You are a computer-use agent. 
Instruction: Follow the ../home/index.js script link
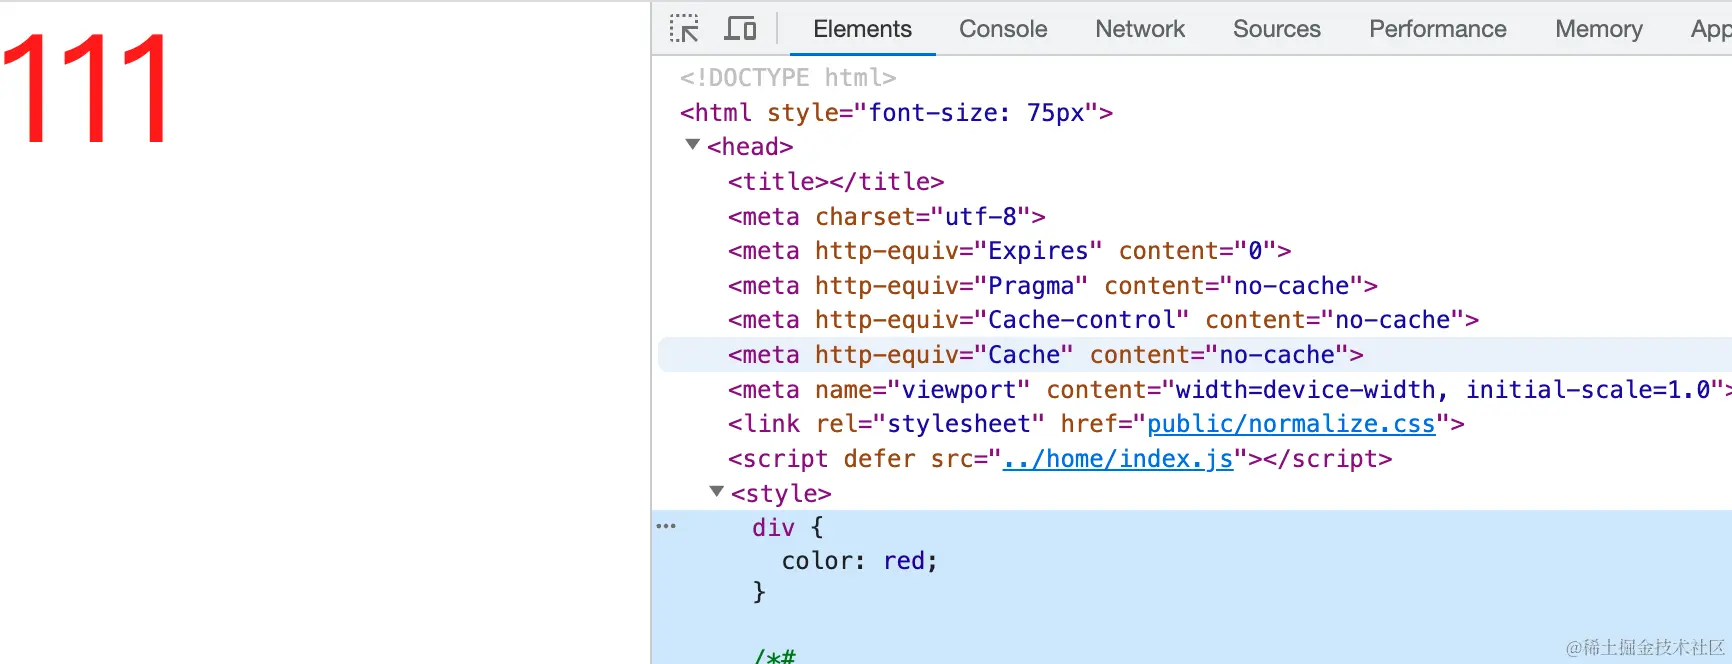[x=1117, y=459]
